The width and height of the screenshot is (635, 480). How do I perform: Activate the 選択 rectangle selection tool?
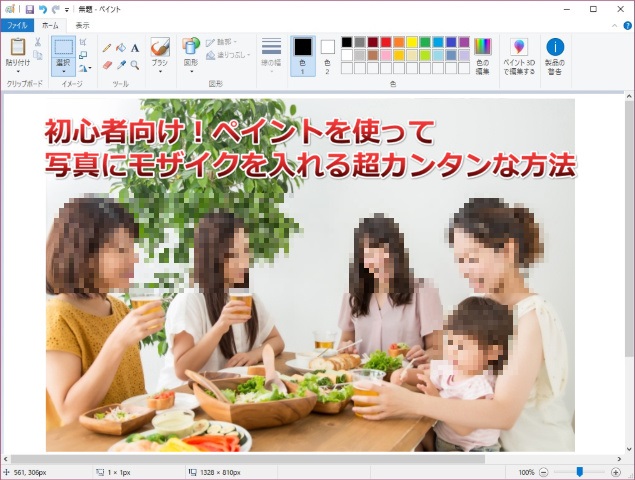click(64, 47)
